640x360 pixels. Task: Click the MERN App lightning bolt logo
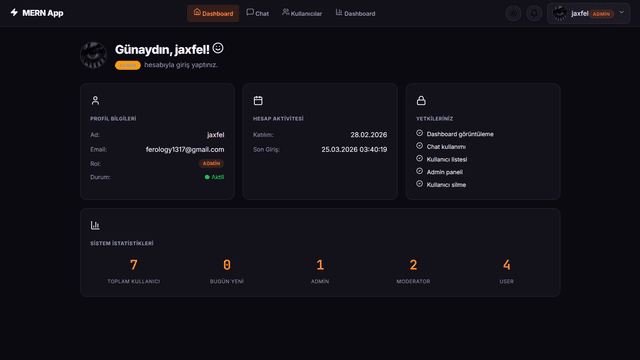coord(14,13)
